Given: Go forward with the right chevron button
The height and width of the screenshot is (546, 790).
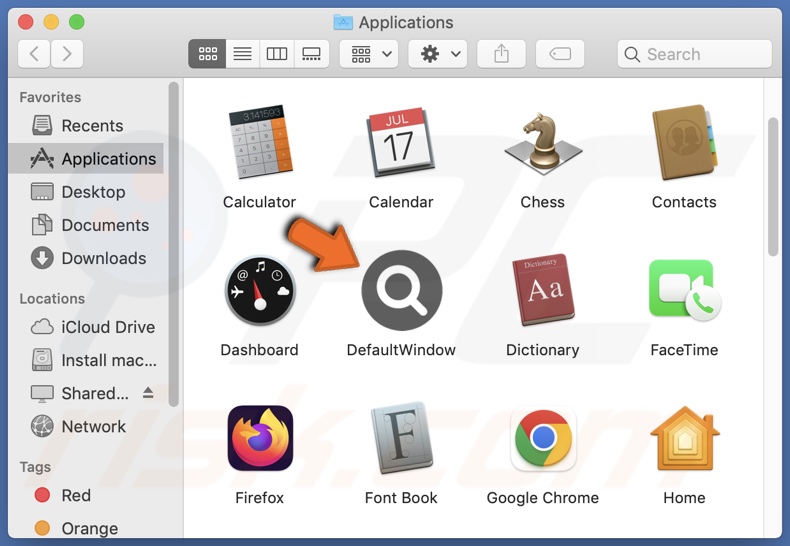Looking at the screenshot, I should coord(67,53).
